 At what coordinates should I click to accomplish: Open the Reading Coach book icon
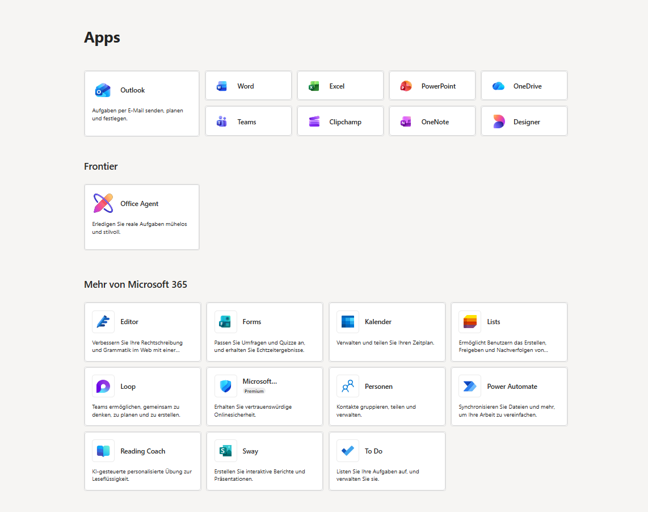[x=103, y=451]
